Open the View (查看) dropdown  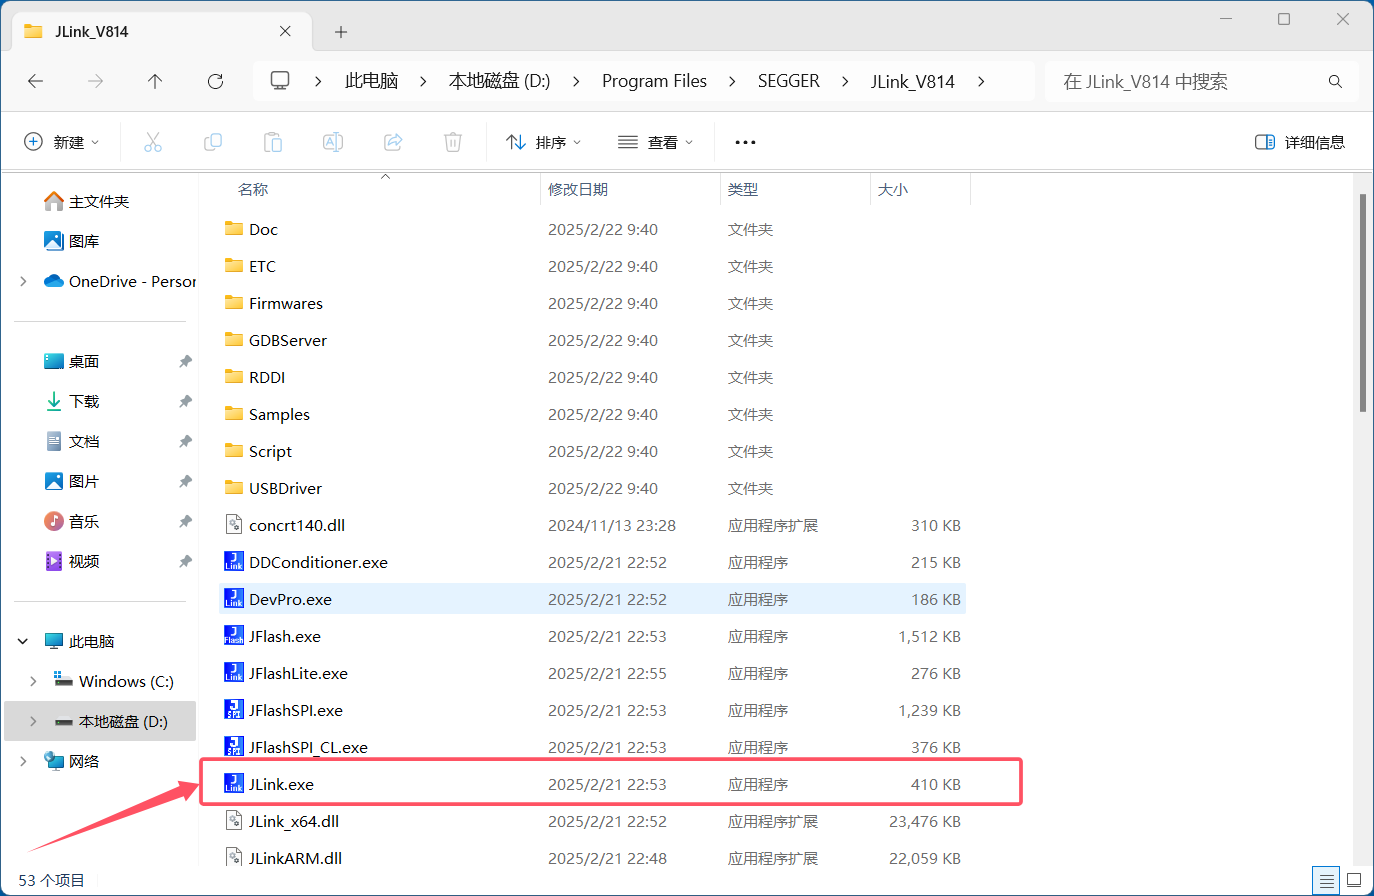coord(655,142)
